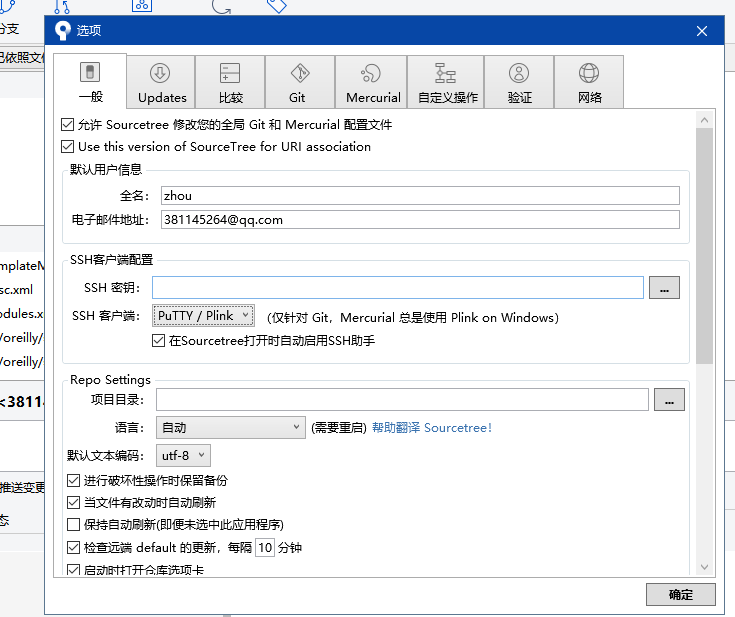Open the 网络 network tab

click(589, 82)
